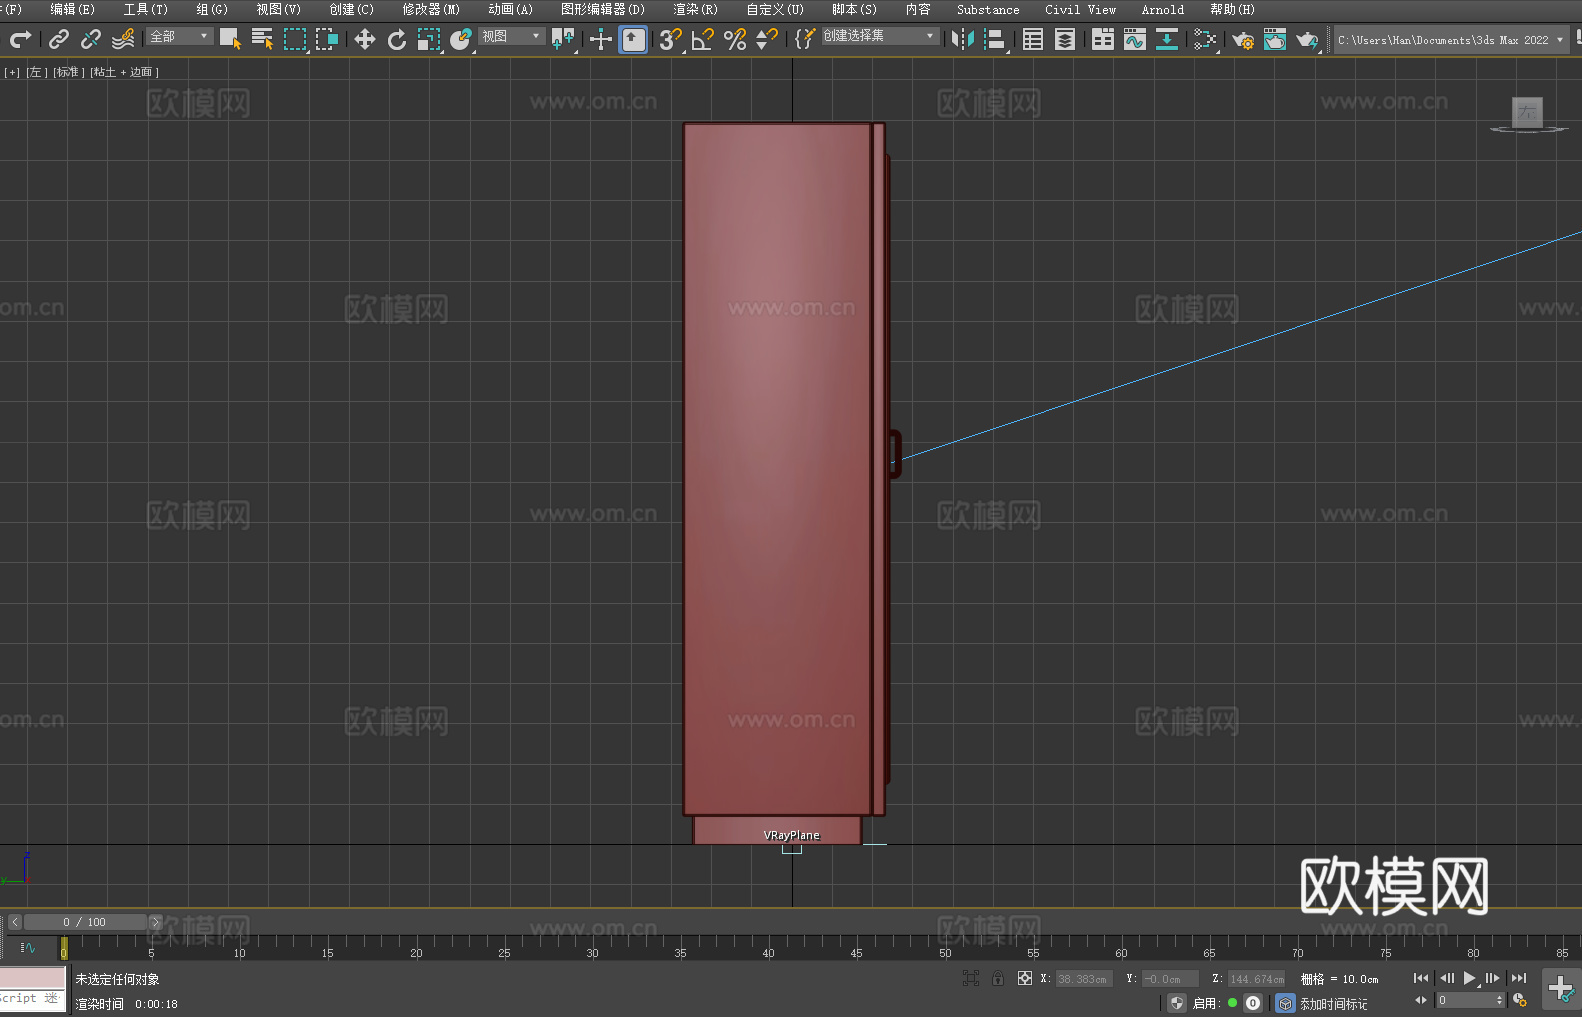Toggle the Select and Manipulate crosshair icon
Image resolution: width=1582 pixels, height=1017 pixels.
click(x=601, y=39)
